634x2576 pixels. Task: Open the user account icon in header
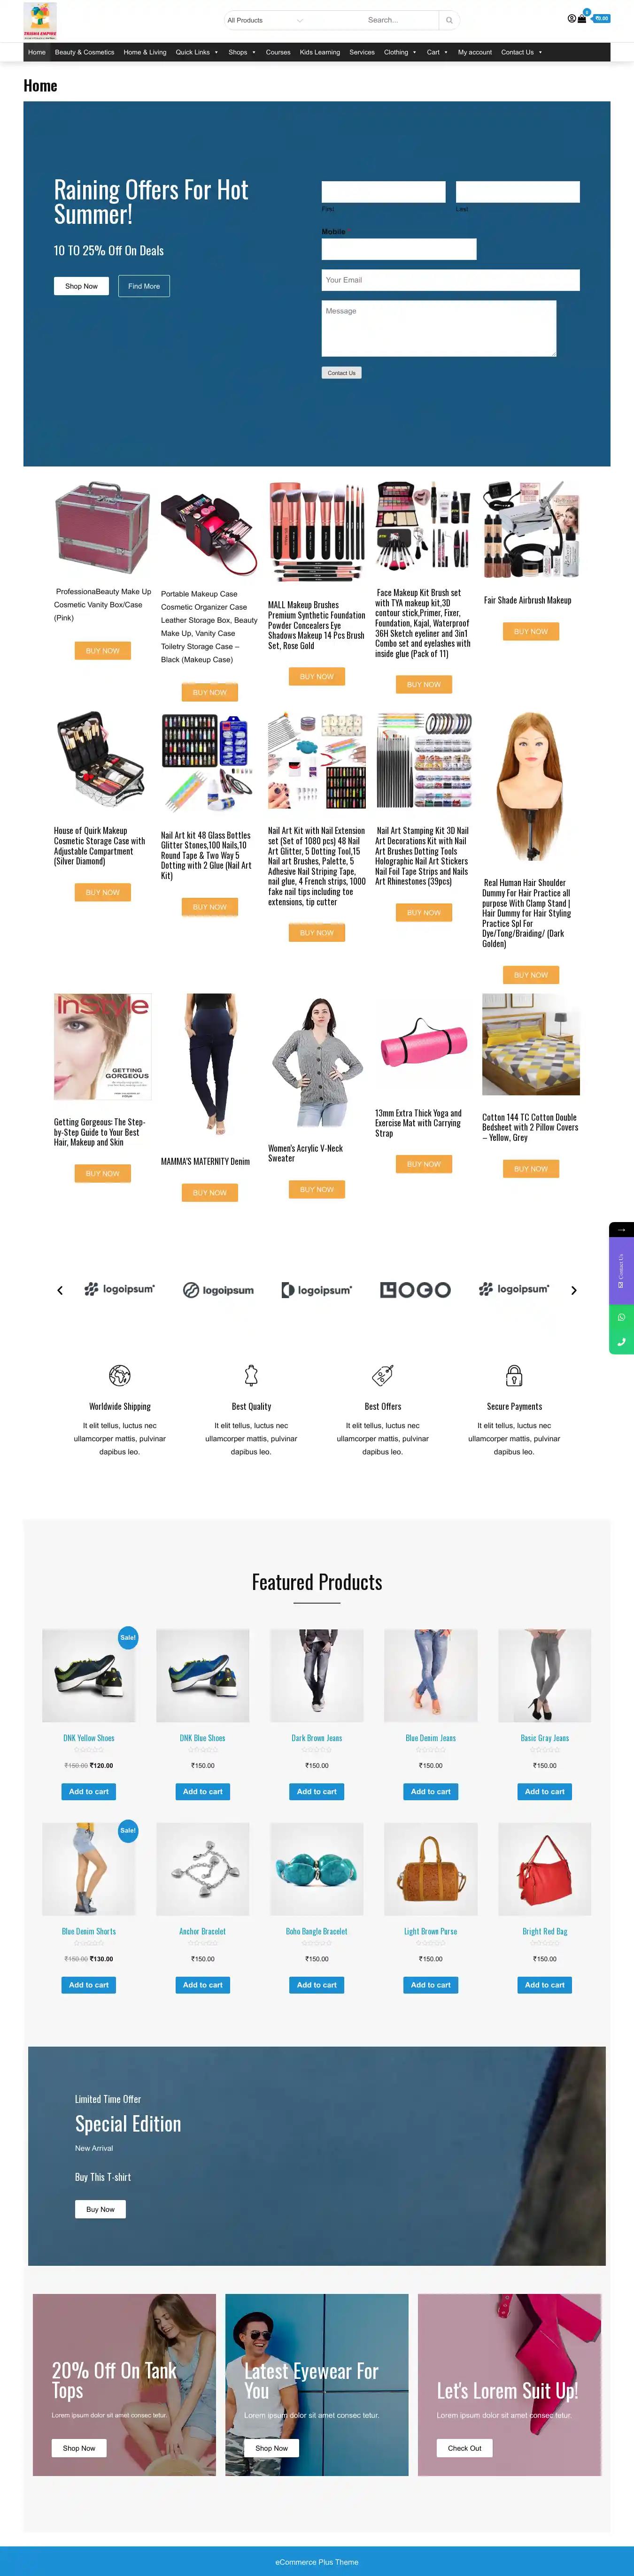pos(571,19)
